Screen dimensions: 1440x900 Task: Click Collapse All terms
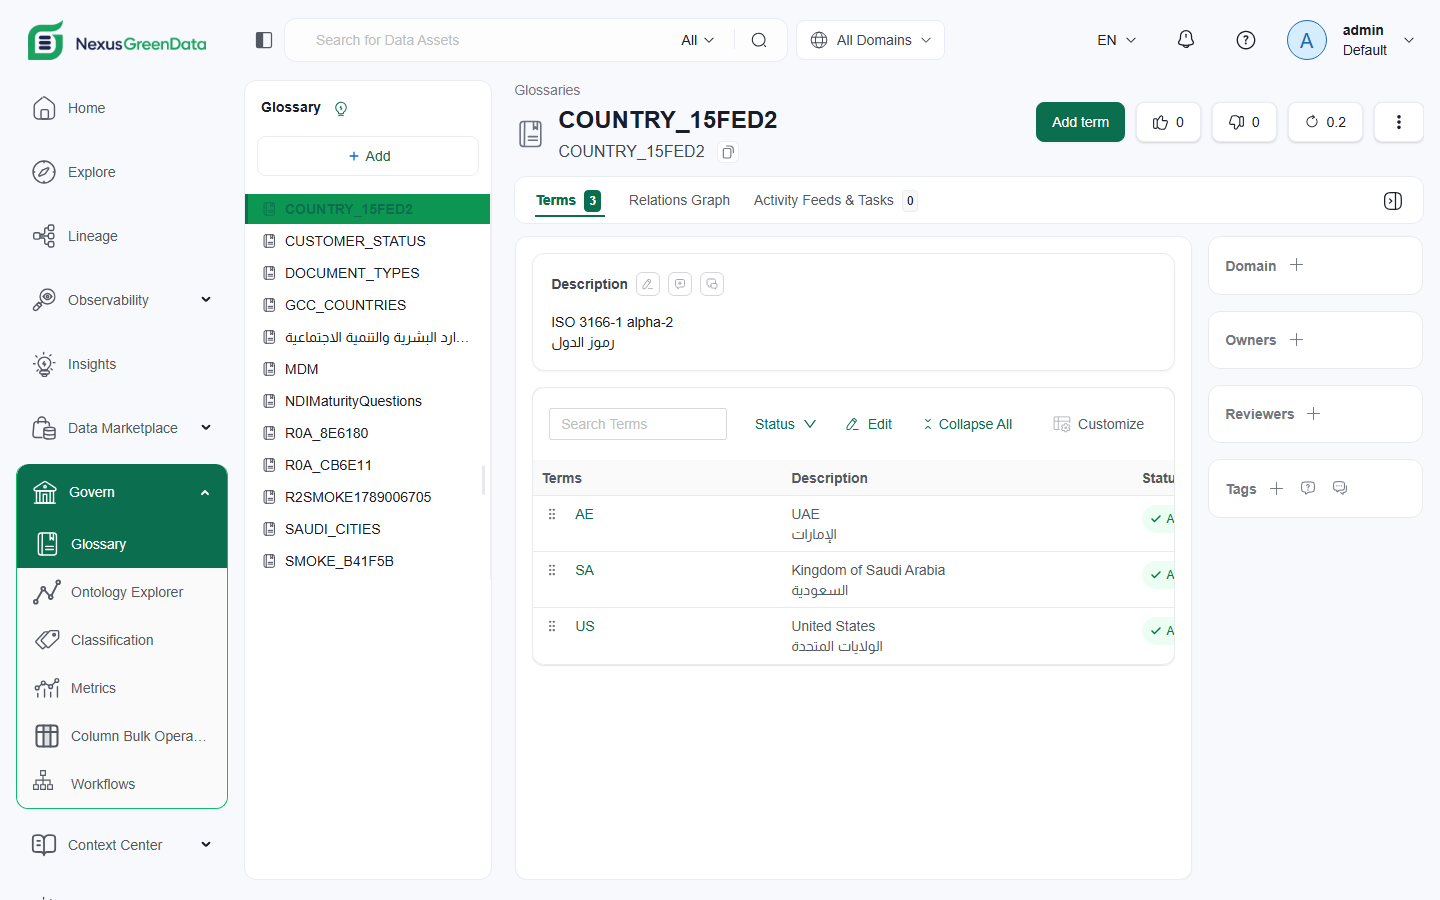coord(967,424)
